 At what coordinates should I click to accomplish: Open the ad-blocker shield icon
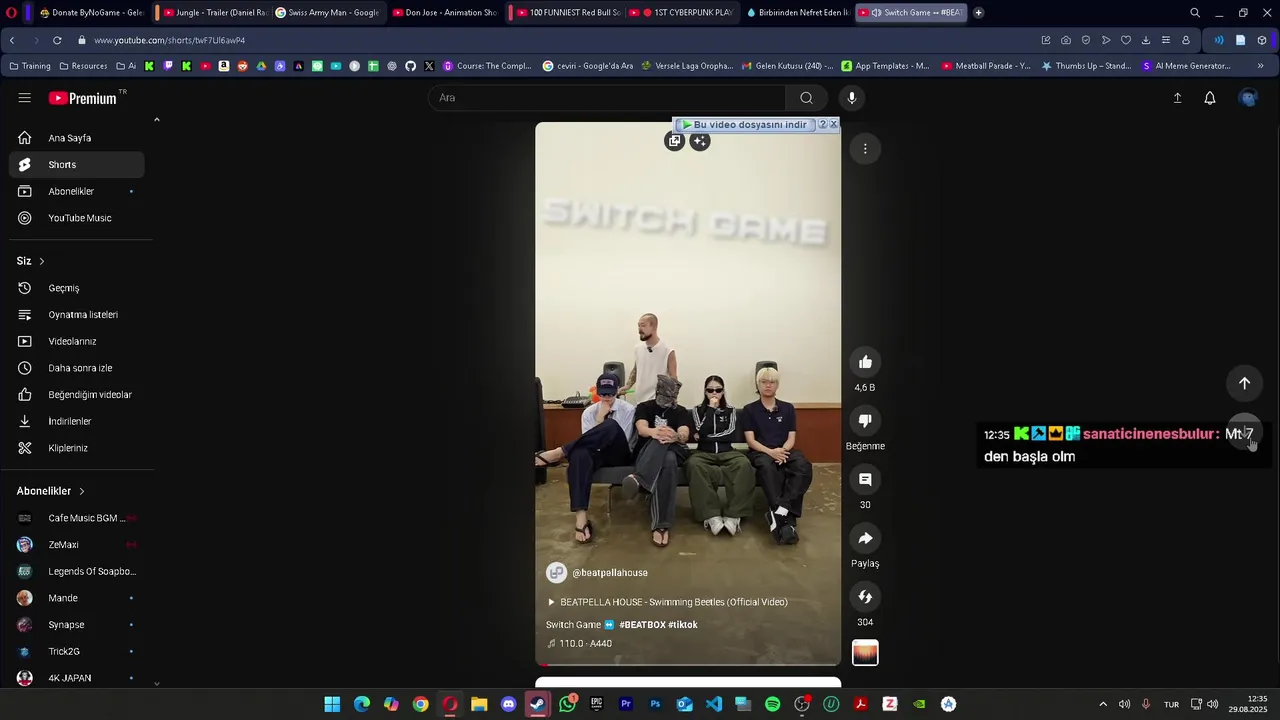click(1086, 40)
